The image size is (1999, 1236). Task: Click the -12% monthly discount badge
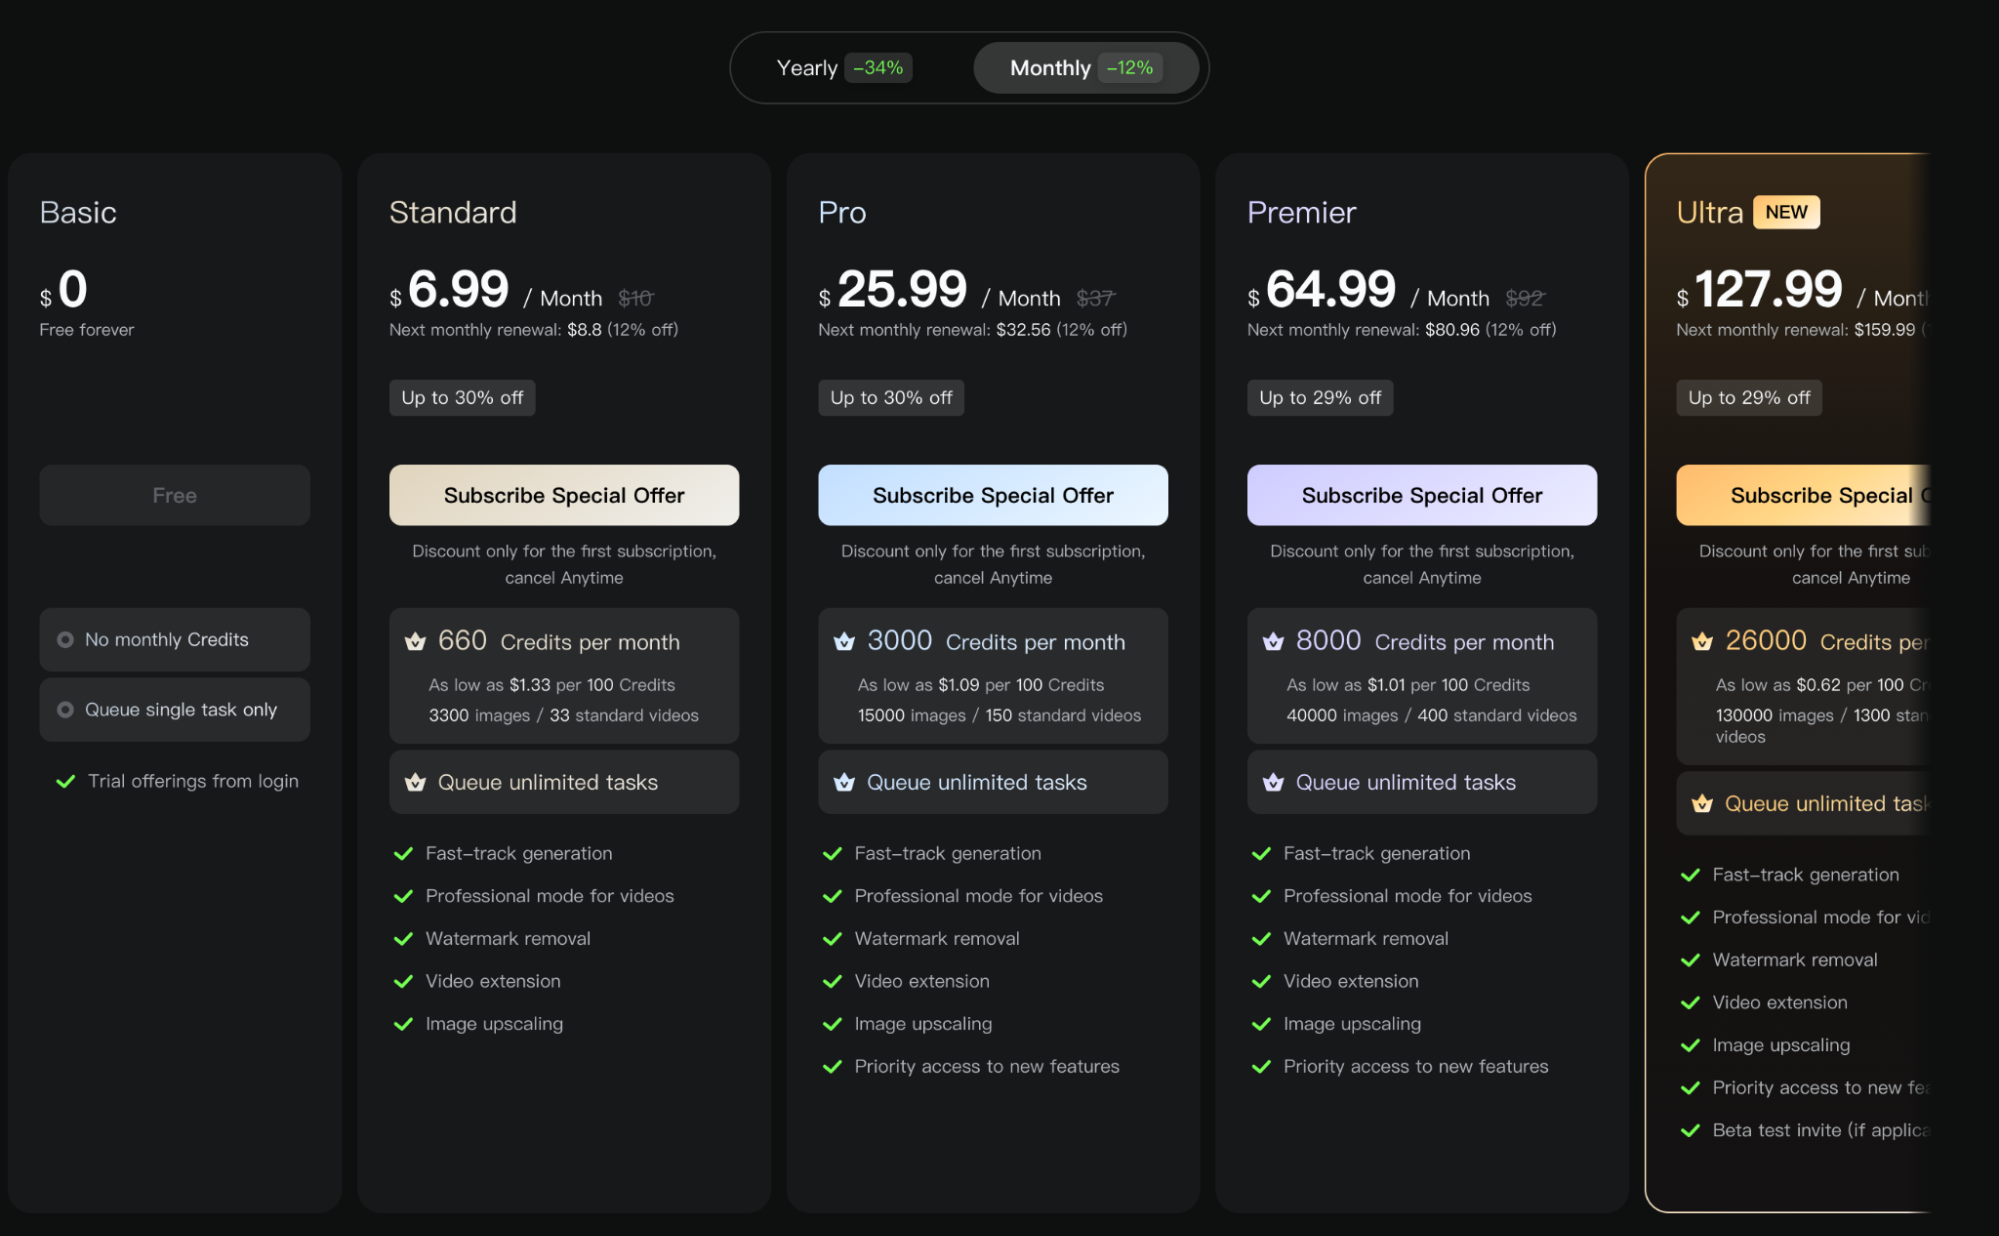click(x=1130, y=68)
